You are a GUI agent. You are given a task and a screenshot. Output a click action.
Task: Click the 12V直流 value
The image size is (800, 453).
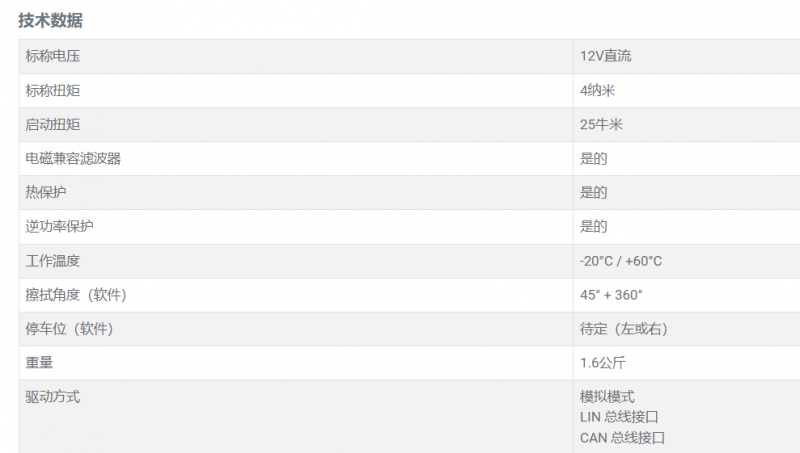pos(606,56)
